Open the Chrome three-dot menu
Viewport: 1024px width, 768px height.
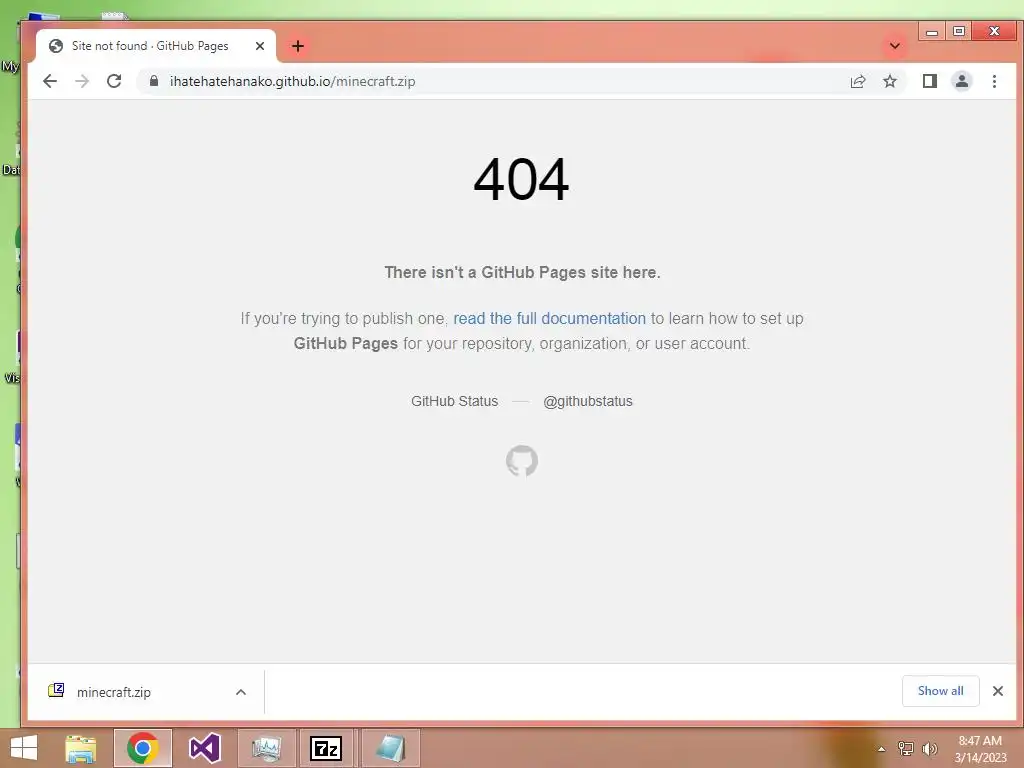point(994,81)
